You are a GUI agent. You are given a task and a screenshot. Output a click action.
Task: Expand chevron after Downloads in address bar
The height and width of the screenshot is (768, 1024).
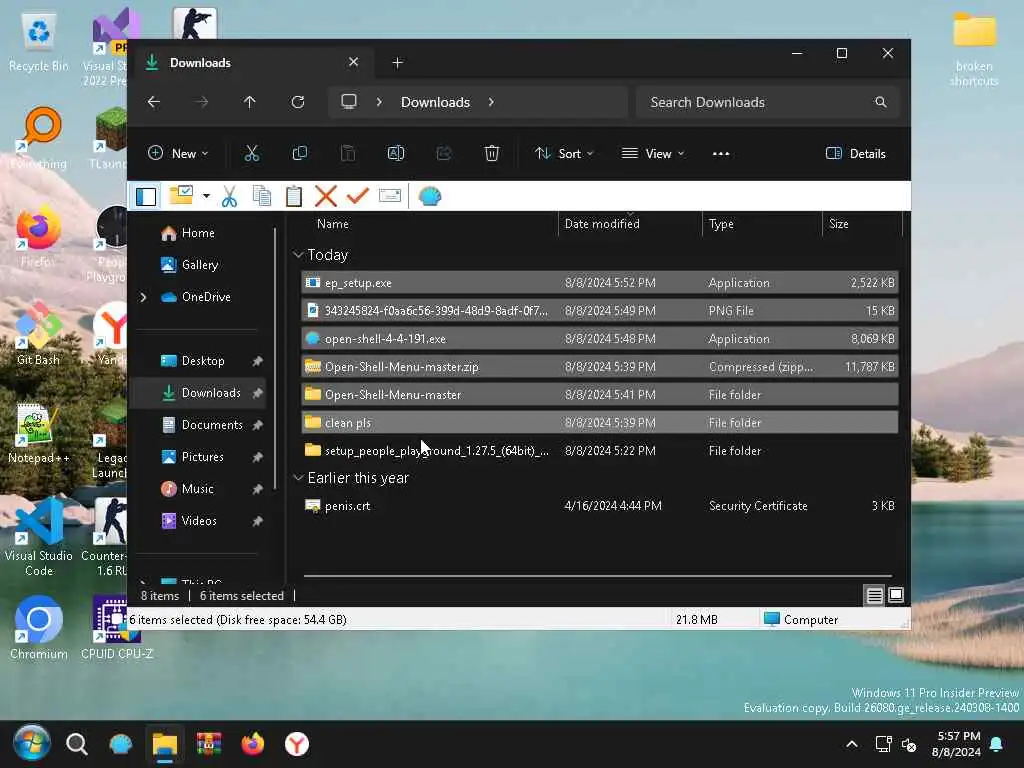pyautogui.click(x=491, y=102)
